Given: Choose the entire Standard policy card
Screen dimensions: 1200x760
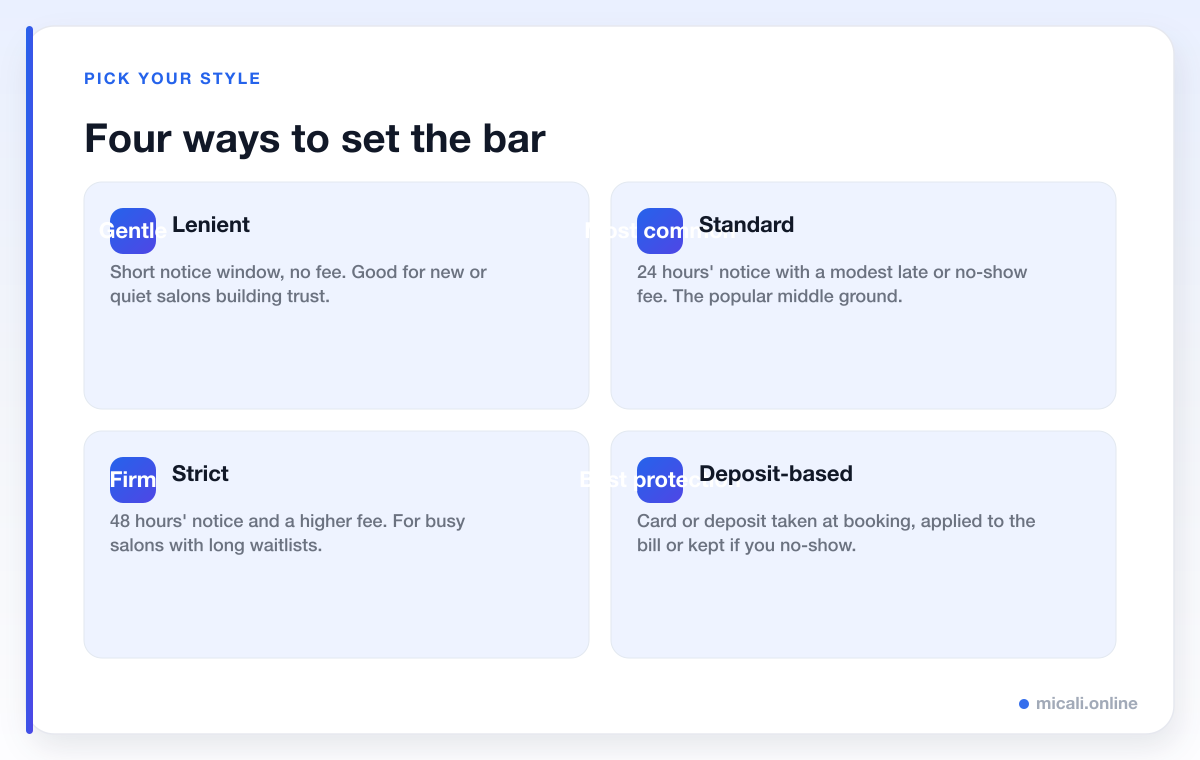Looking at the screenshot, I should point(863,295).
